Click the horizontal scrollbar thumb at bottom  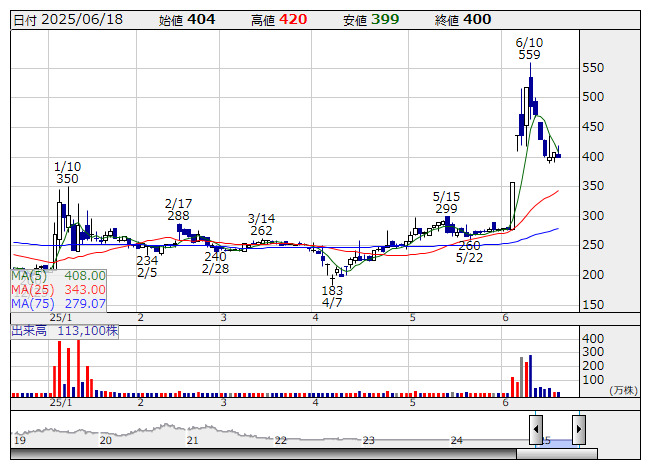pos(557,454)
